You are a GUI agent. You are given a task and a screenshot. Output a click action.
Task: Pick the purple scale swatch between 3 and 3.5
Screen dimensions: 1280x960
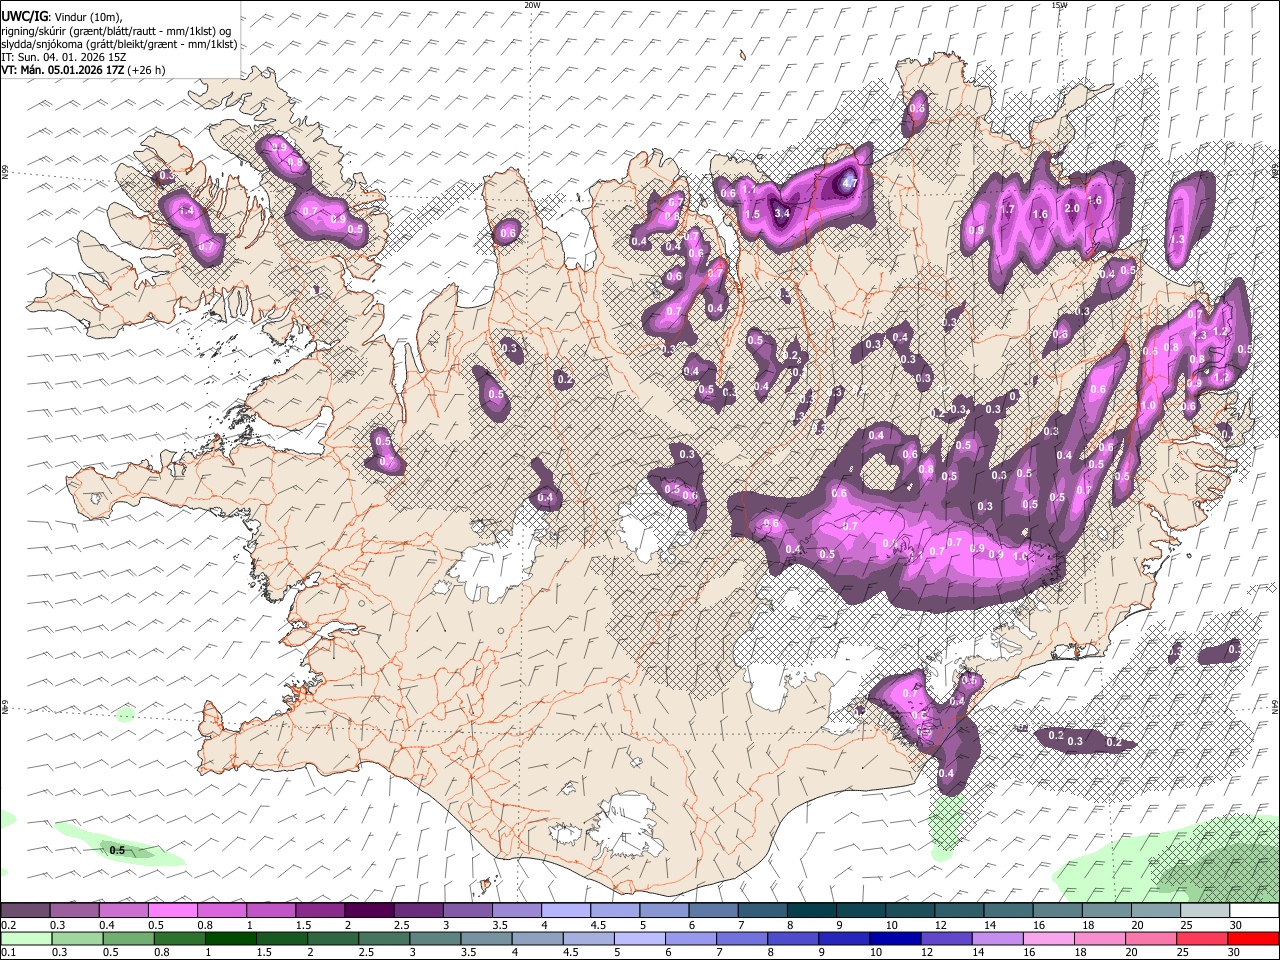466,911
